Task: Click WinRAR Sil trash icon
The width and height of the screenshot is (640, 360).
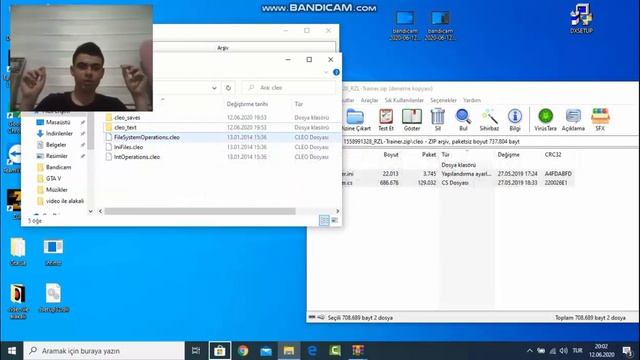Action: point(438,120)
